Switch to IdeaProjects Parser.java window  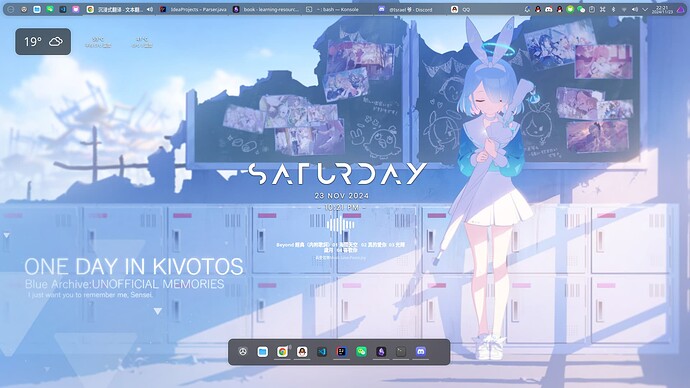[x=193, y=9]
